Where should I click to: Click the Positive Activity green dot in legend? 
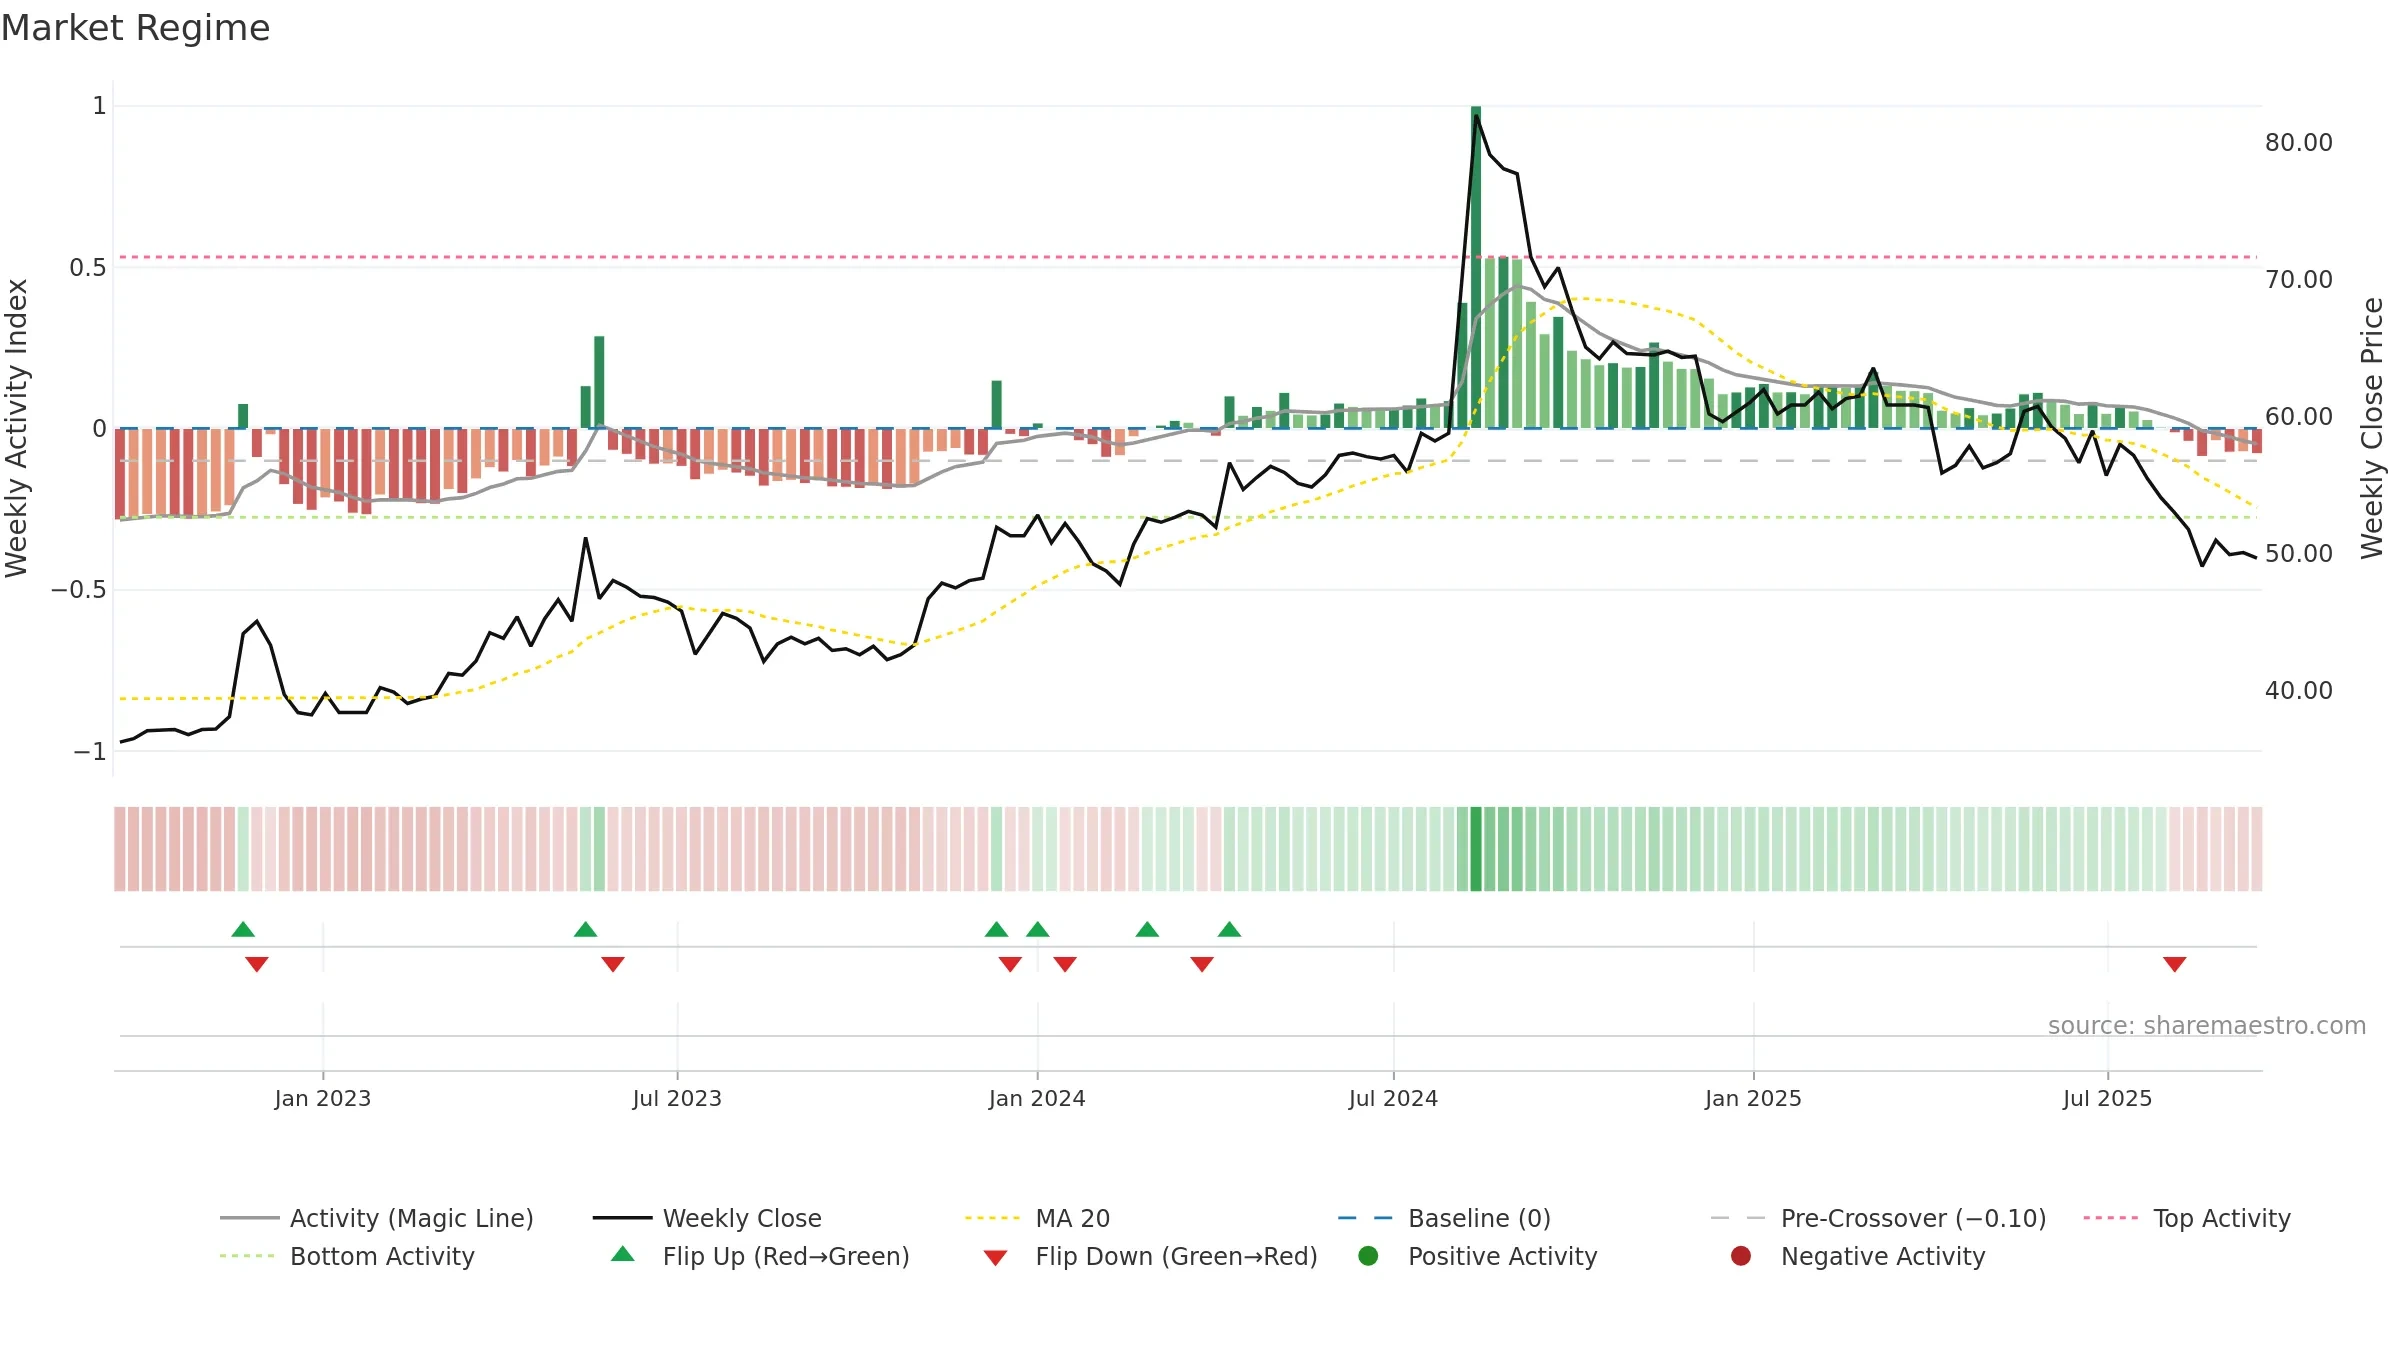1368,1256
